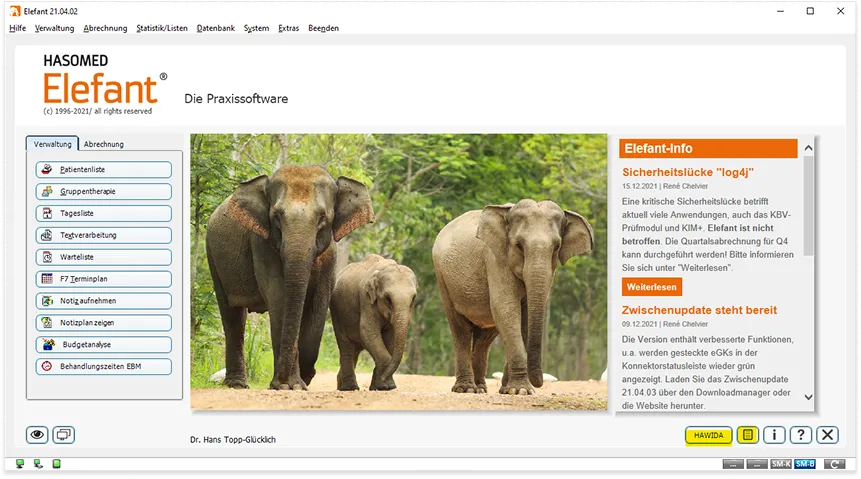Open Behandlungszeiten EBM
Viewport: 861px width, 479px height.
(x=103, y=366)
